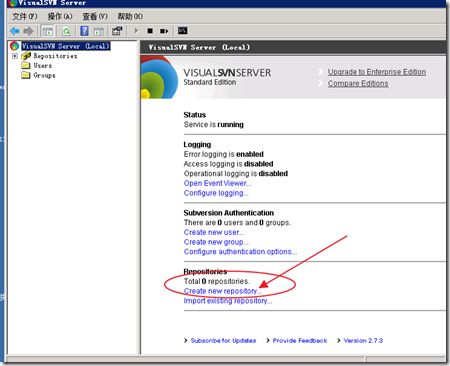Stop the service with the square Stop icon

(x=150, y=31)
